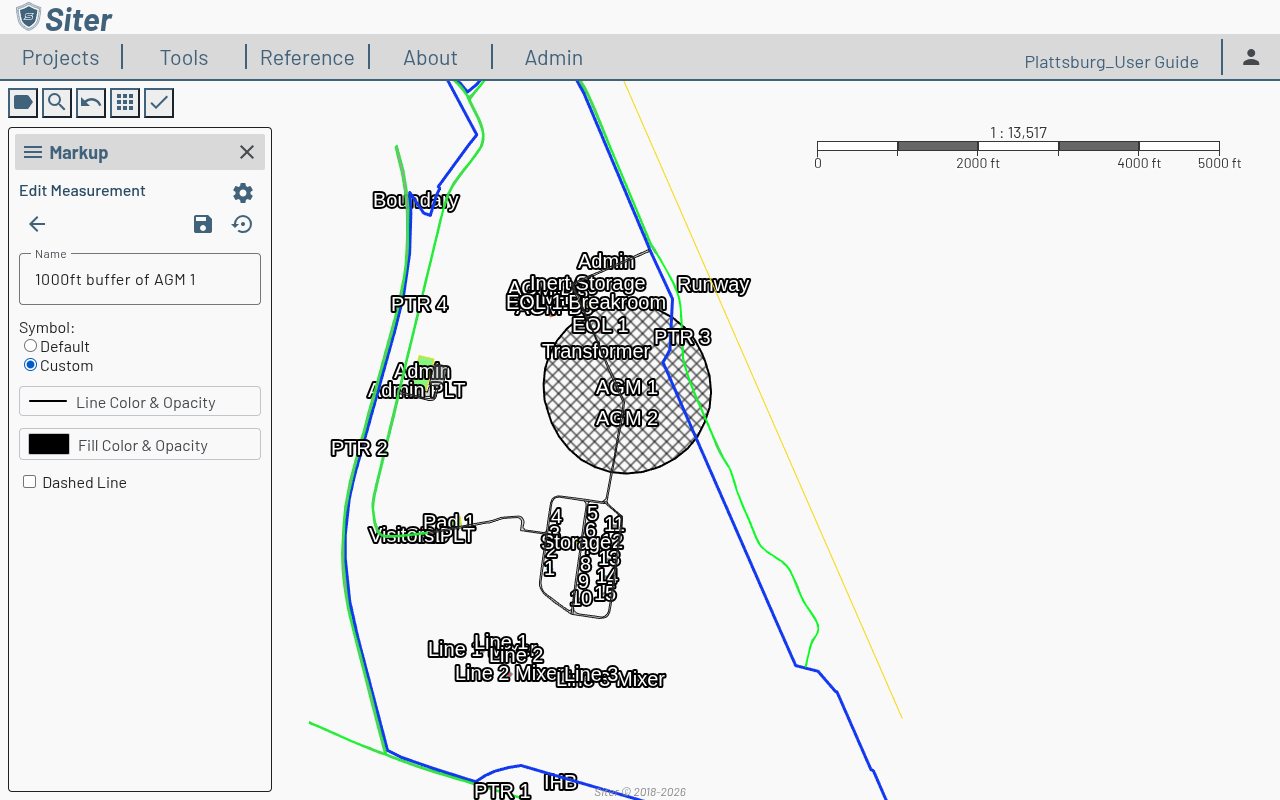Open the magnifier search tool
This screenshot has height=800, width=1280.
tap(57, 102)
